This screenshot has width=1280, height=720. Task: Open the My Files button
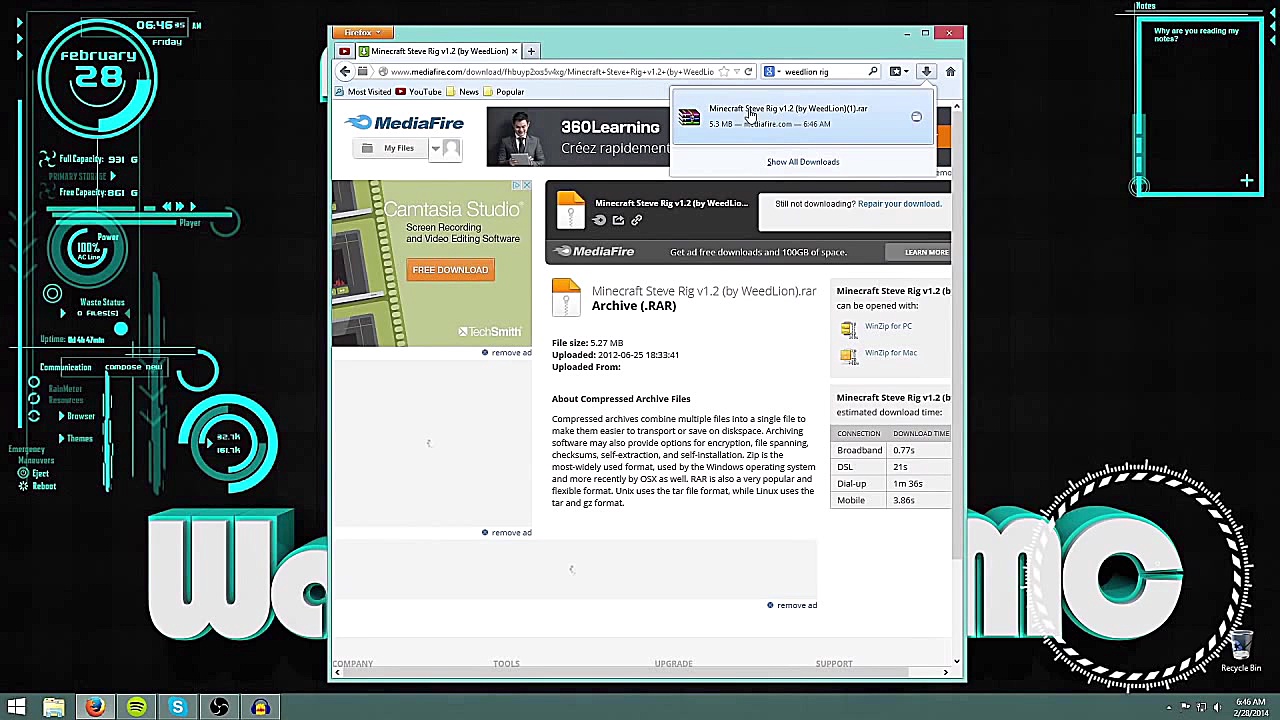click(x=391, y=149)
